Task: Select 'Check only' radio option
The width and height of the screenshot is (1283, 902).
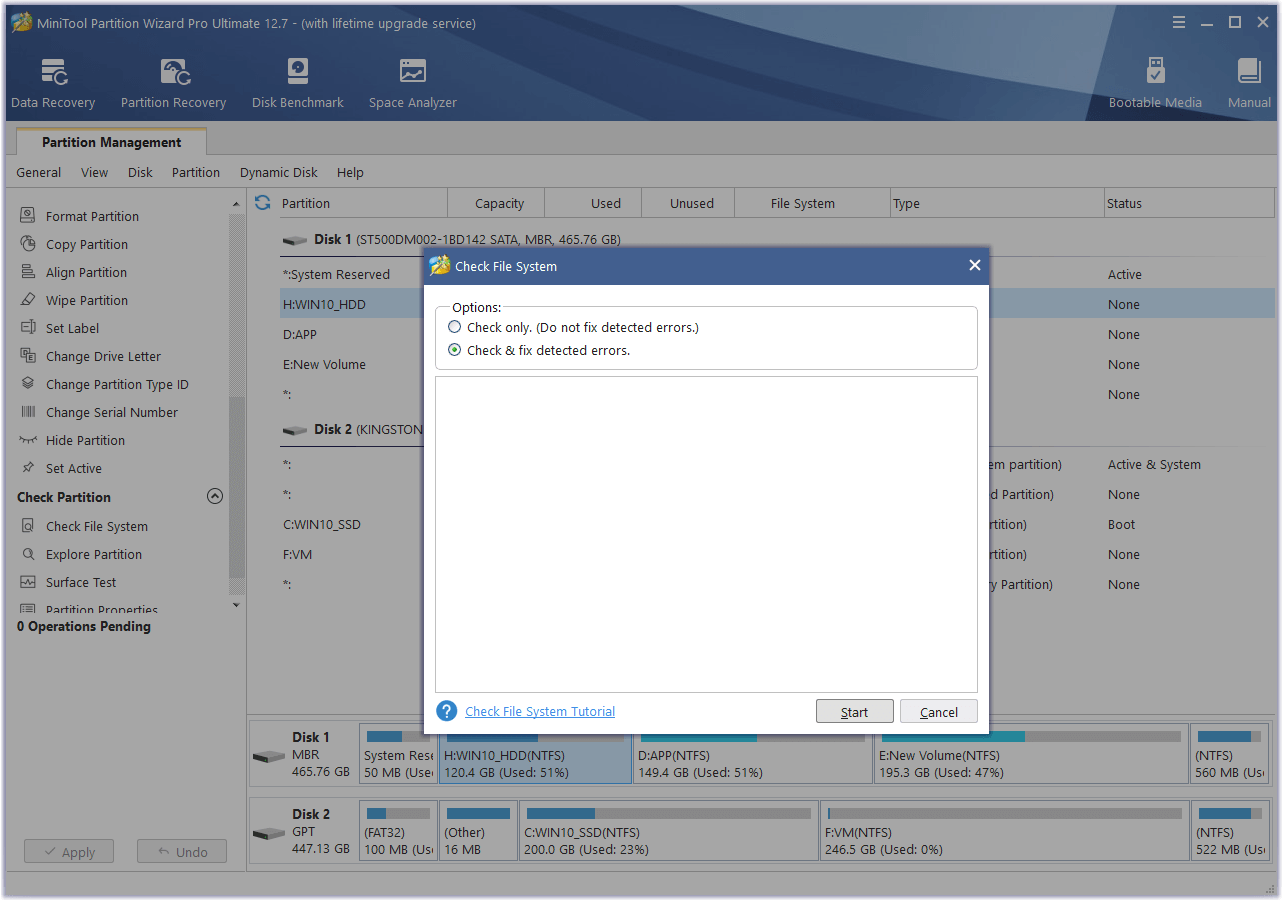Action: [455, 327]
